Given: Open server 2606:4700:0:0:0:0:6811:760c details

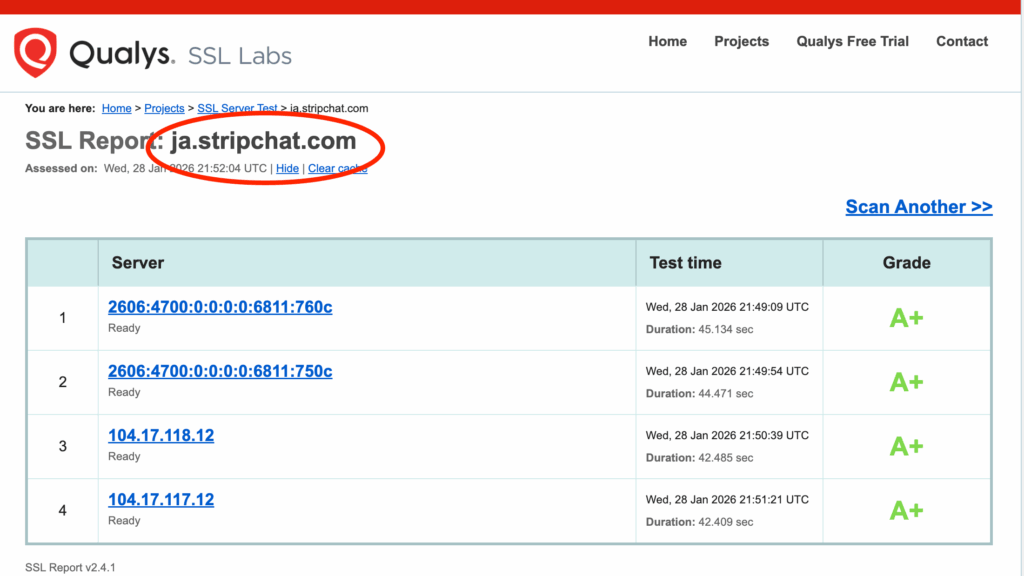Looking at the screenshot, I should (x=220, y=307).
